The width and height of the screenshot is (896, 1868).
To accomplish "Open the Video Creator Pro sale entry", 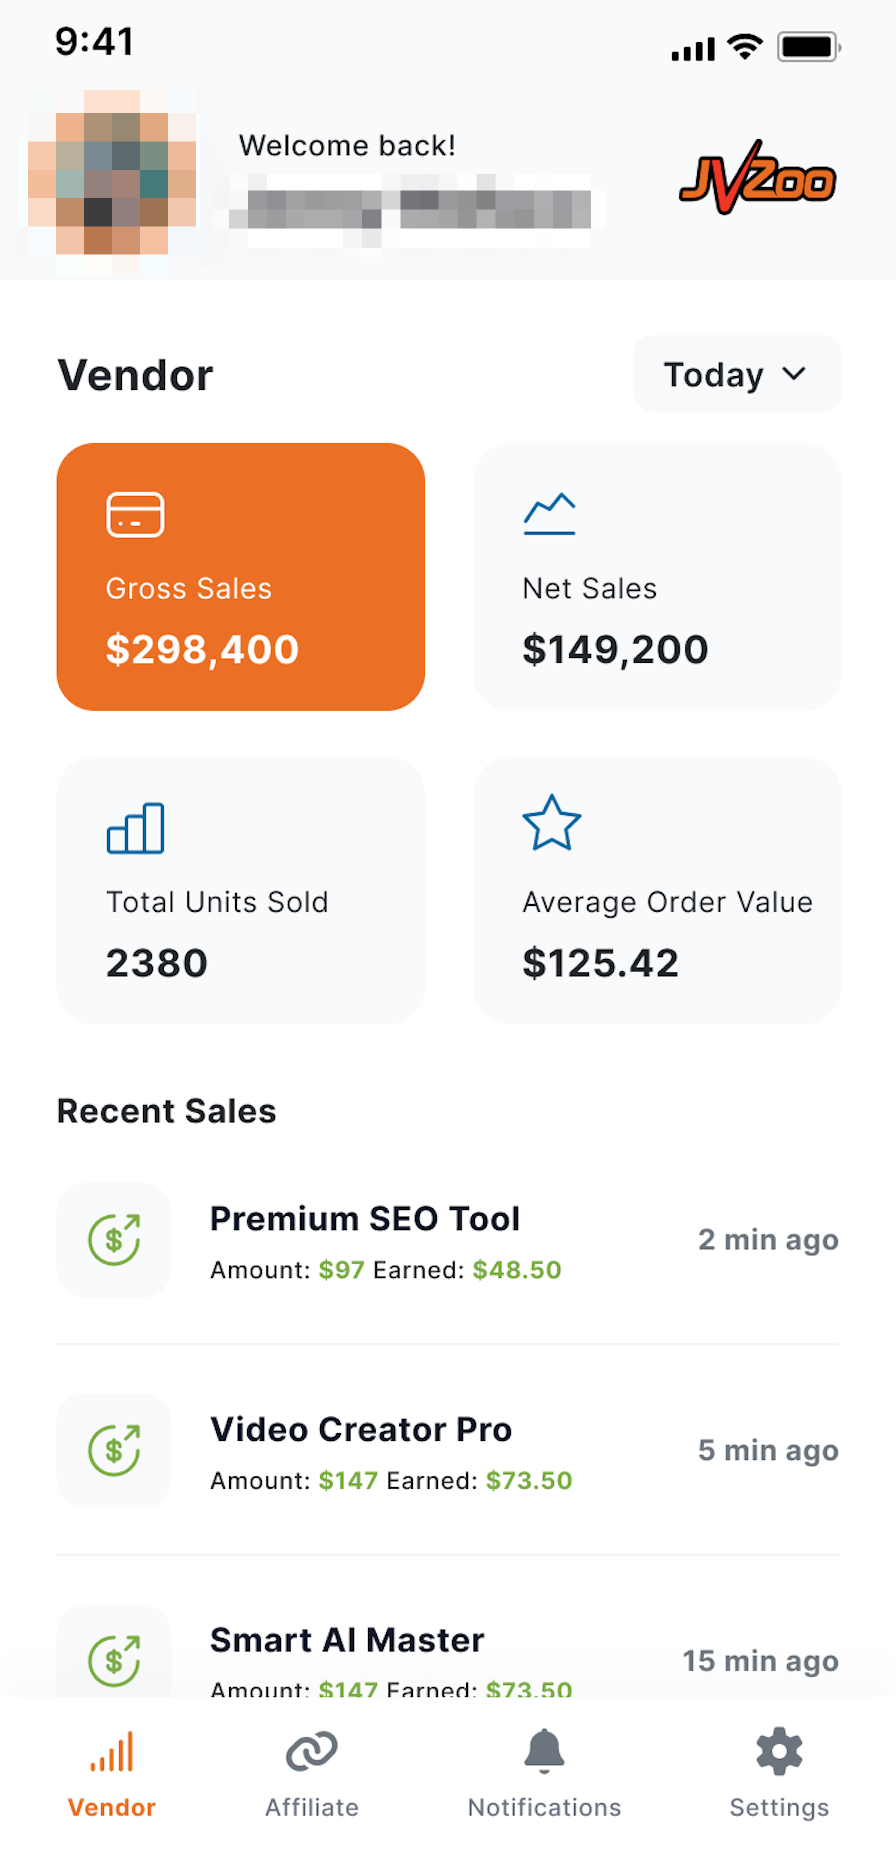I will 448,1451.
